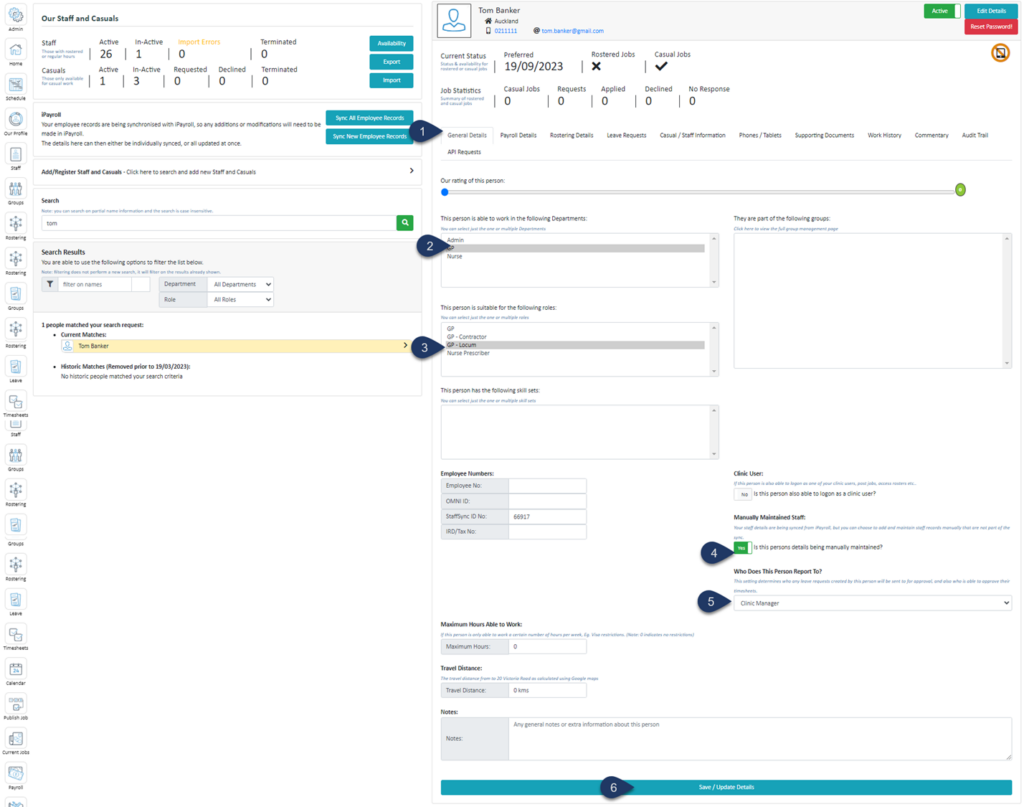Screen dimensions: 1024x807
Task: Click the tick under Casual Jobs
Action: [661, 66]
